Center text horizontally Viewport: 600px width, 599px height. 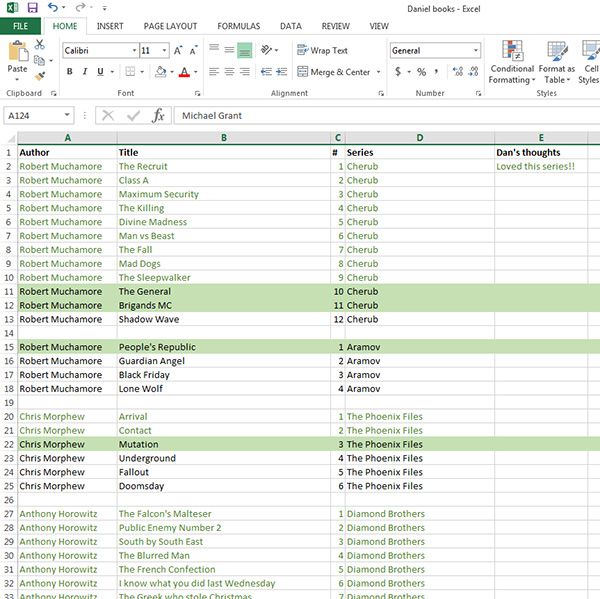(x=229, y=72)
